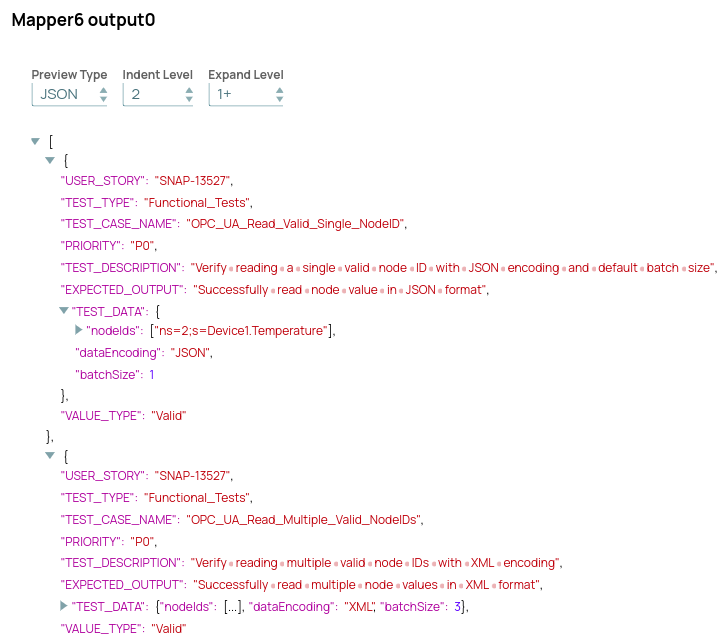Open the Preview Type JSON dropdown
The width and height of the screenshot is (726, 641).
pos(69,94)
